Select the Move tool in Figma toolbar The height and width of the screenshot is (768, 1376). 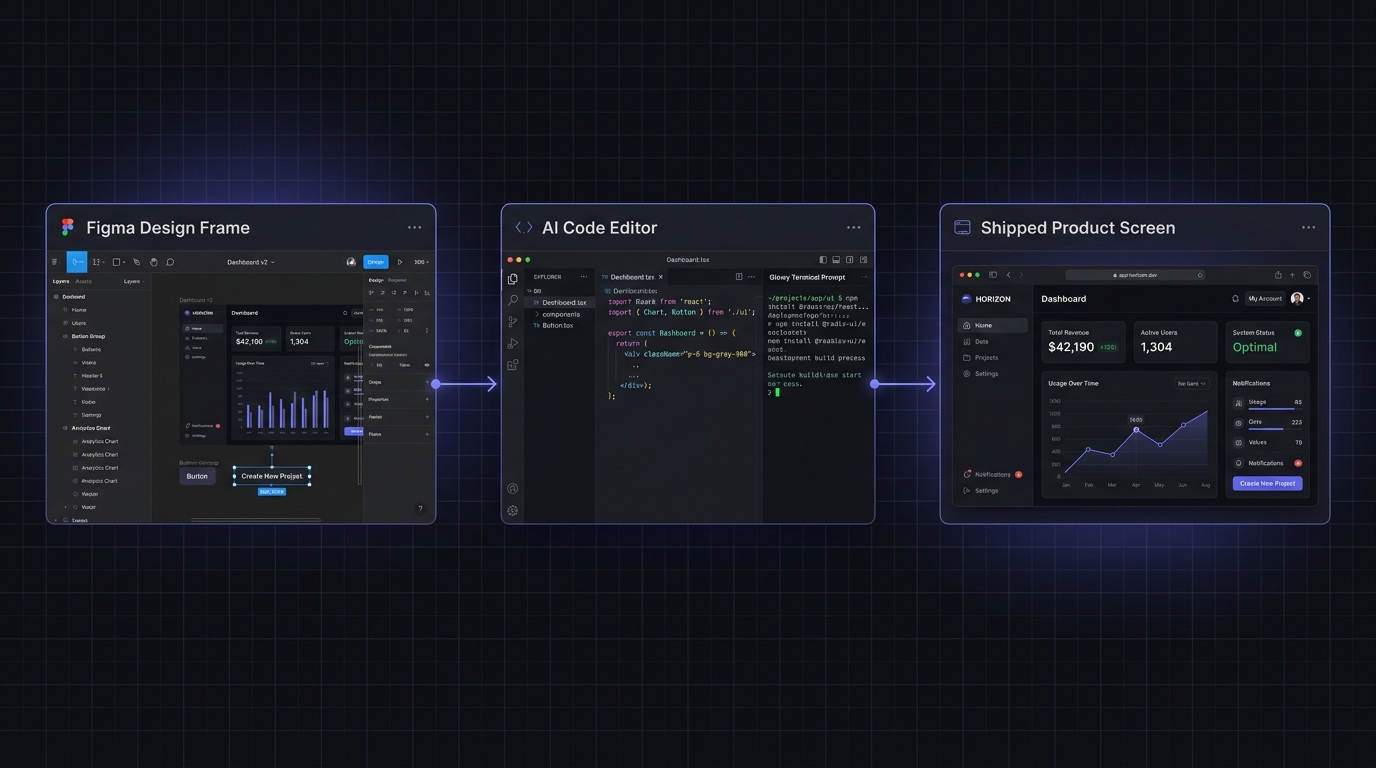click(x=77, y=262)
